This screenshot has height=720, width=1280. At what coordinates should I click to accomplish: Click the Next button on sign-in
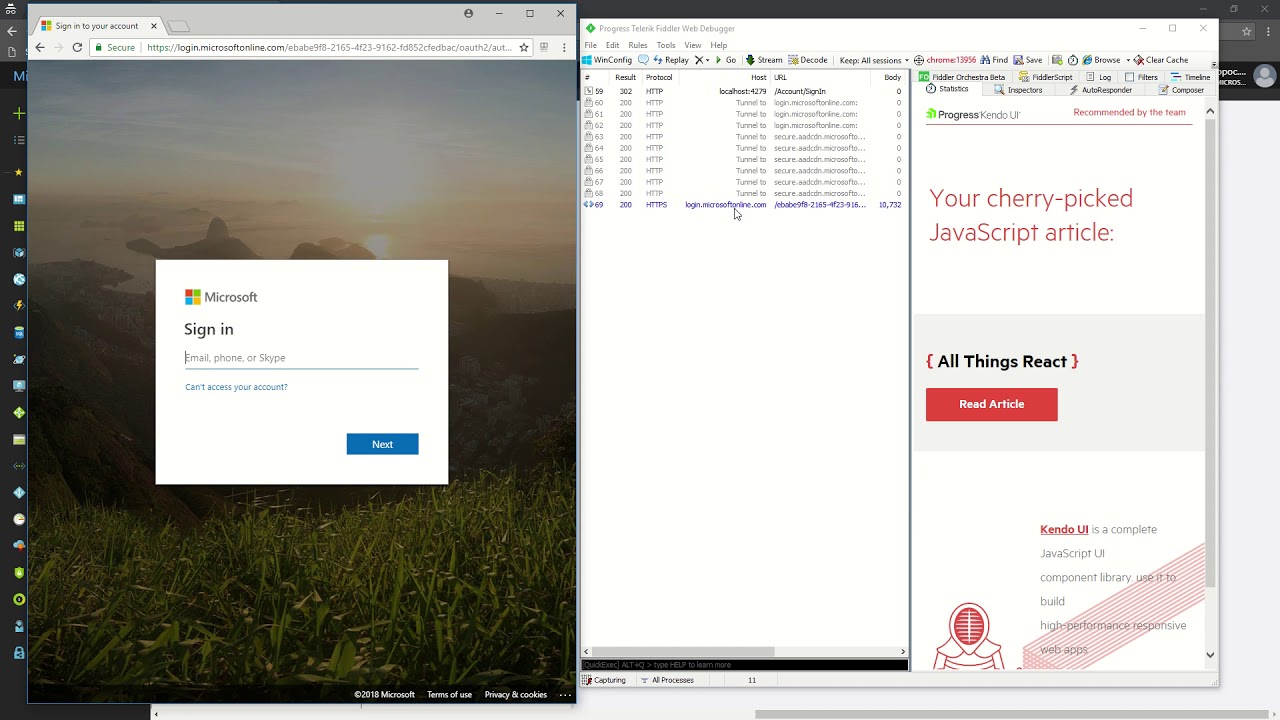382,444
